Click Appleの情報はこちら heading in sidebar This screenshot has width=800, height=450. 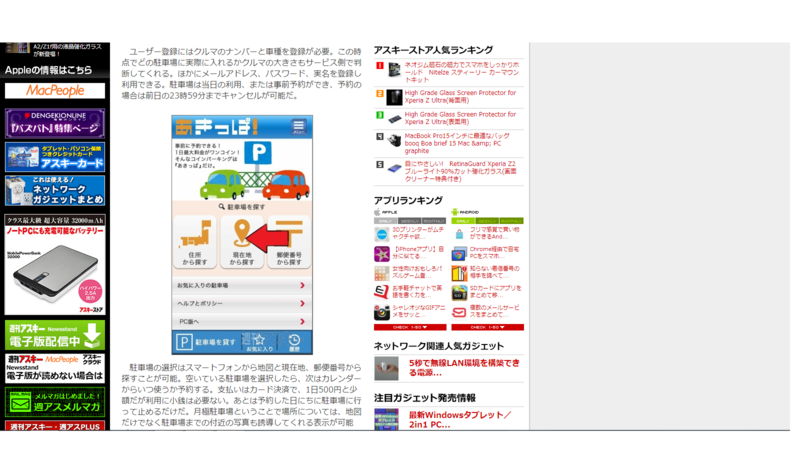(49, 70)
